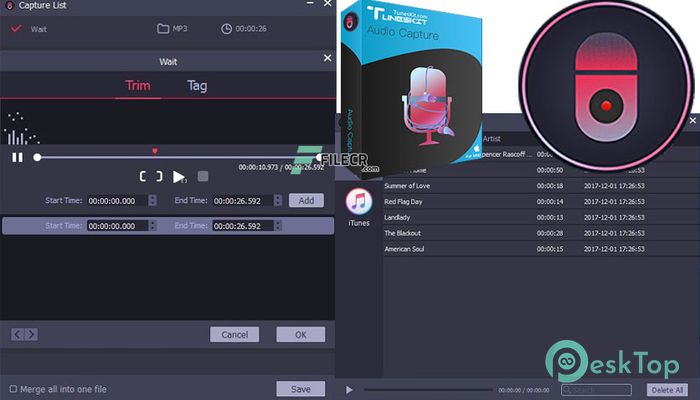Set the trim start bracket marker
The width and height of the screenshot is (700, 400).
[143, 176]
